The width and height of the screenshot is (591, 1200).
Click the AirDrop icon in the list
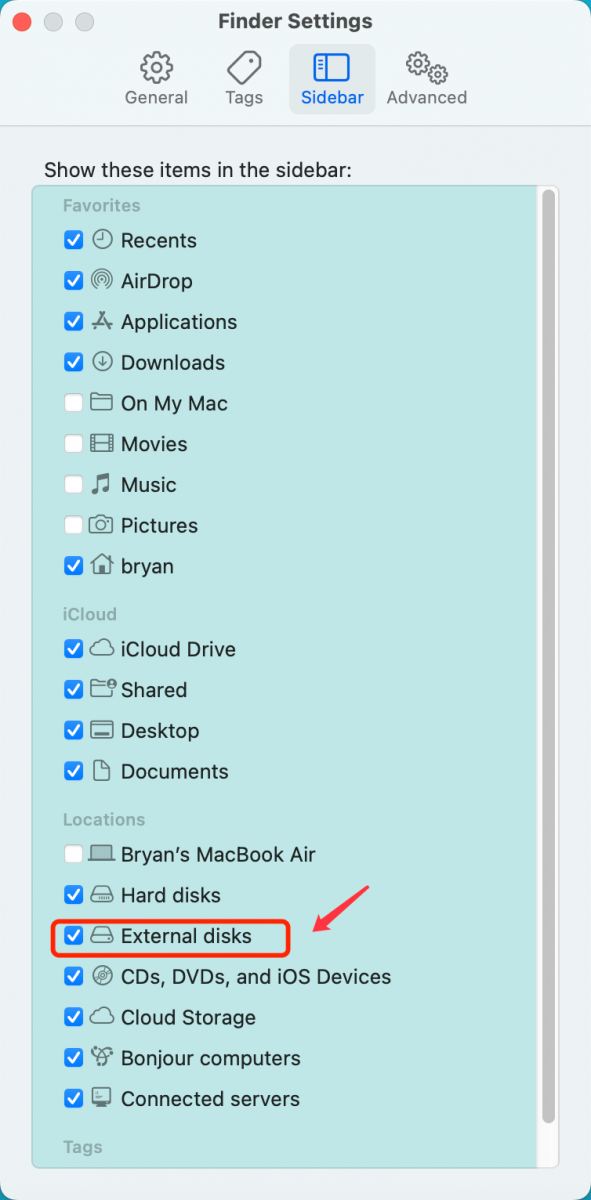(101, 281)
